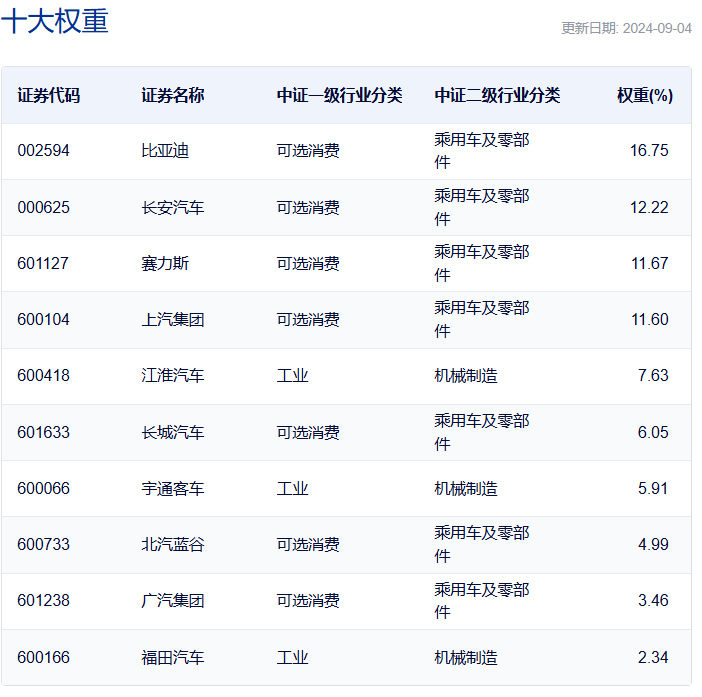Select the 比亚迪 name cell
702x697 pixels.
click(165, 150)
